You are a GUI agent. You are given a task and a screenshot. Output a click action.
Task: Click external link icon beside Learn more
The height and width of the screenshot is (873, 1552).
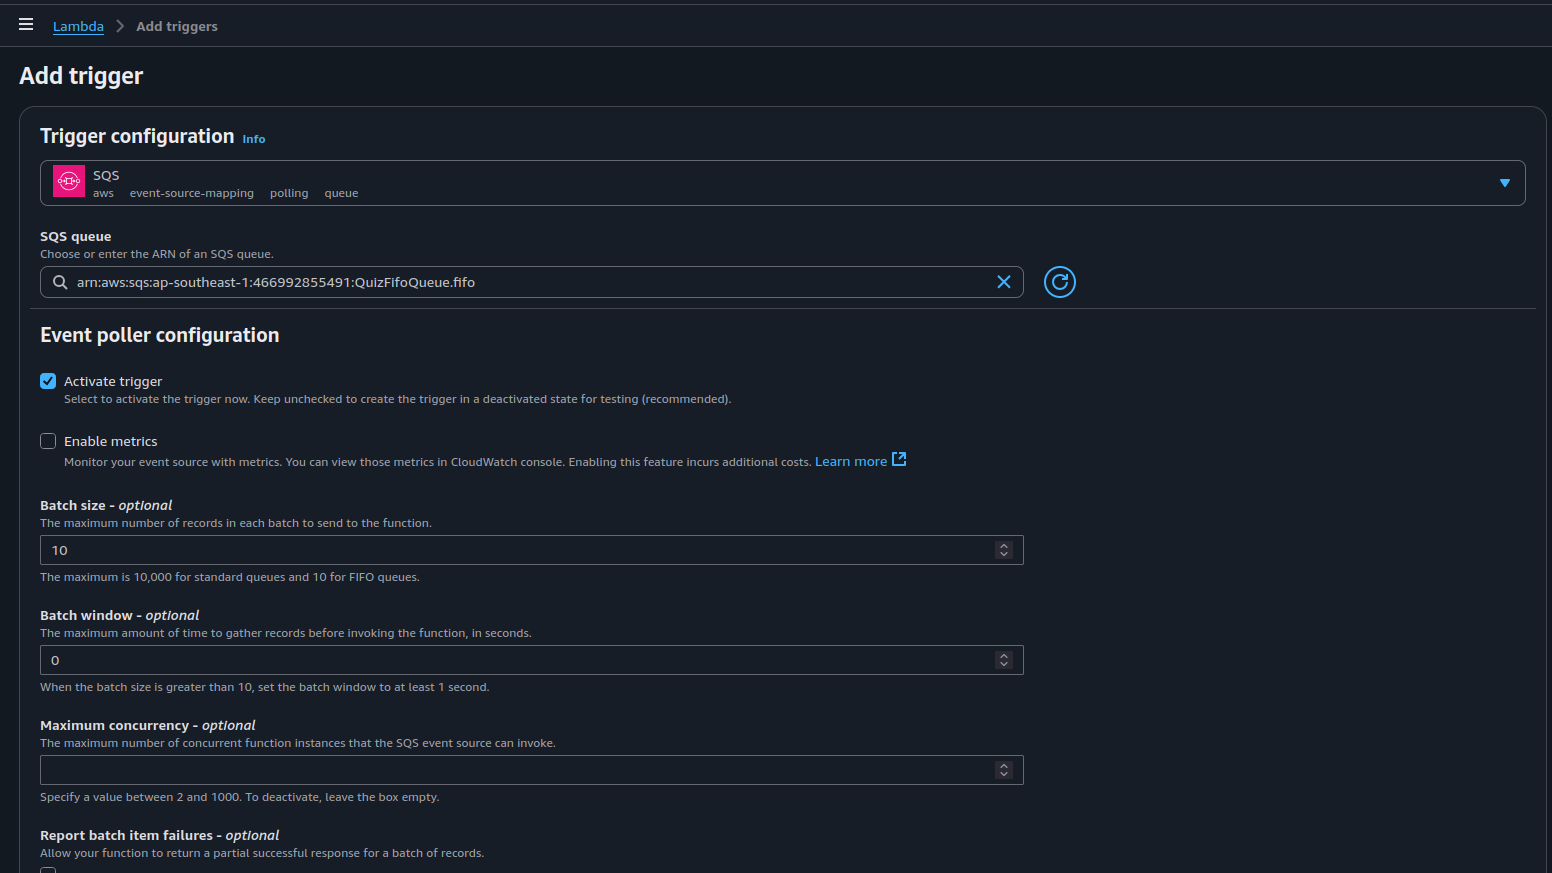[x=899, y=459]
